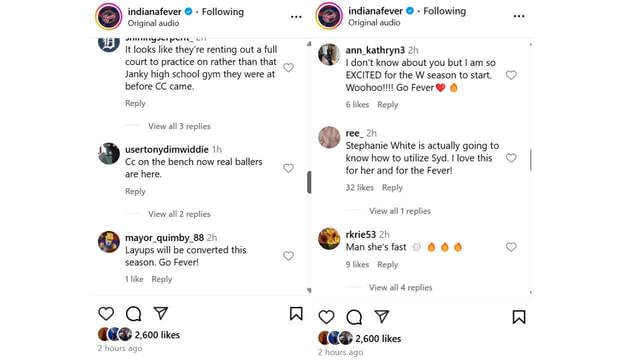Image resolution: width=640 pixels, height=360 pixels.
Task: Expand View all 4 replies under rkrie53
Action: (x=400, y=287)
